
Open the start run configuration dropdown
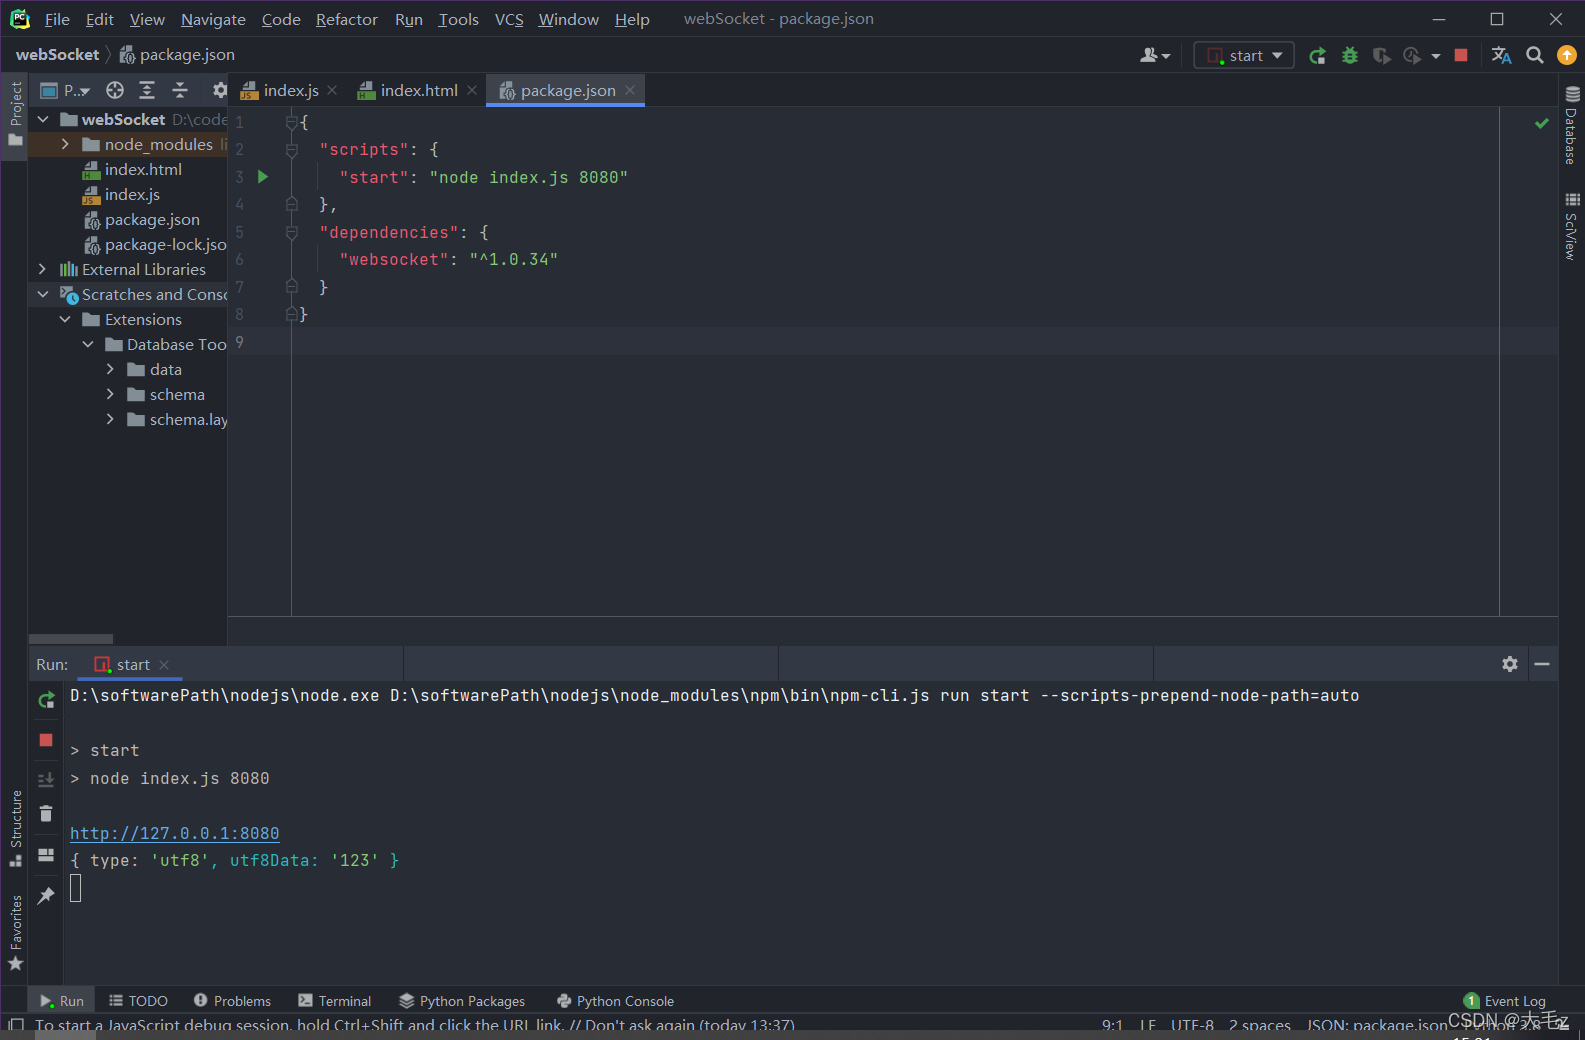[x=1244, y=56]
